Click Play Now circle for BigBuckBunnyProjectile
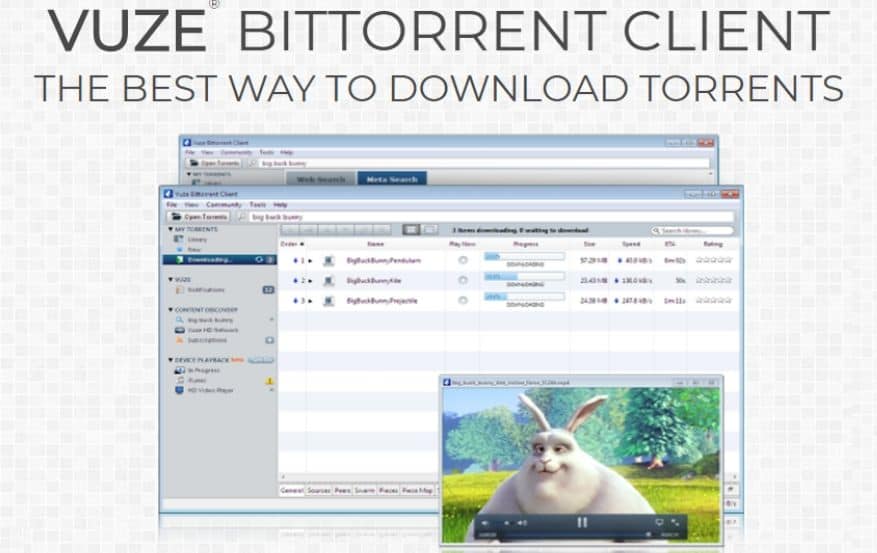 coord(463,300)
